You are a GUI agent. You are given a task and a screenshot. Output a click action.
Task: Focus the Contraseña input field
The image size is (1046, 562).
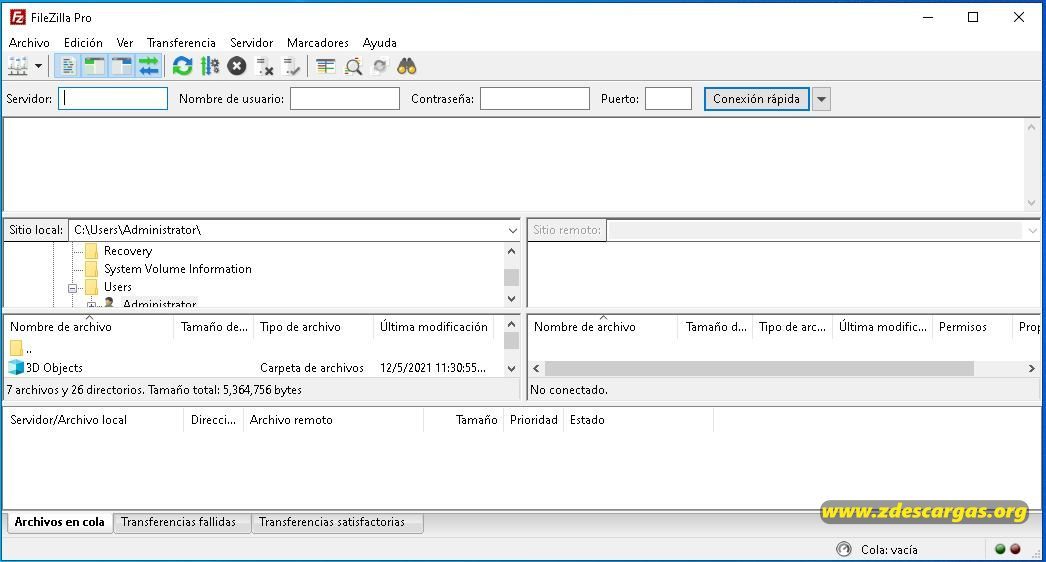[535, 99]
